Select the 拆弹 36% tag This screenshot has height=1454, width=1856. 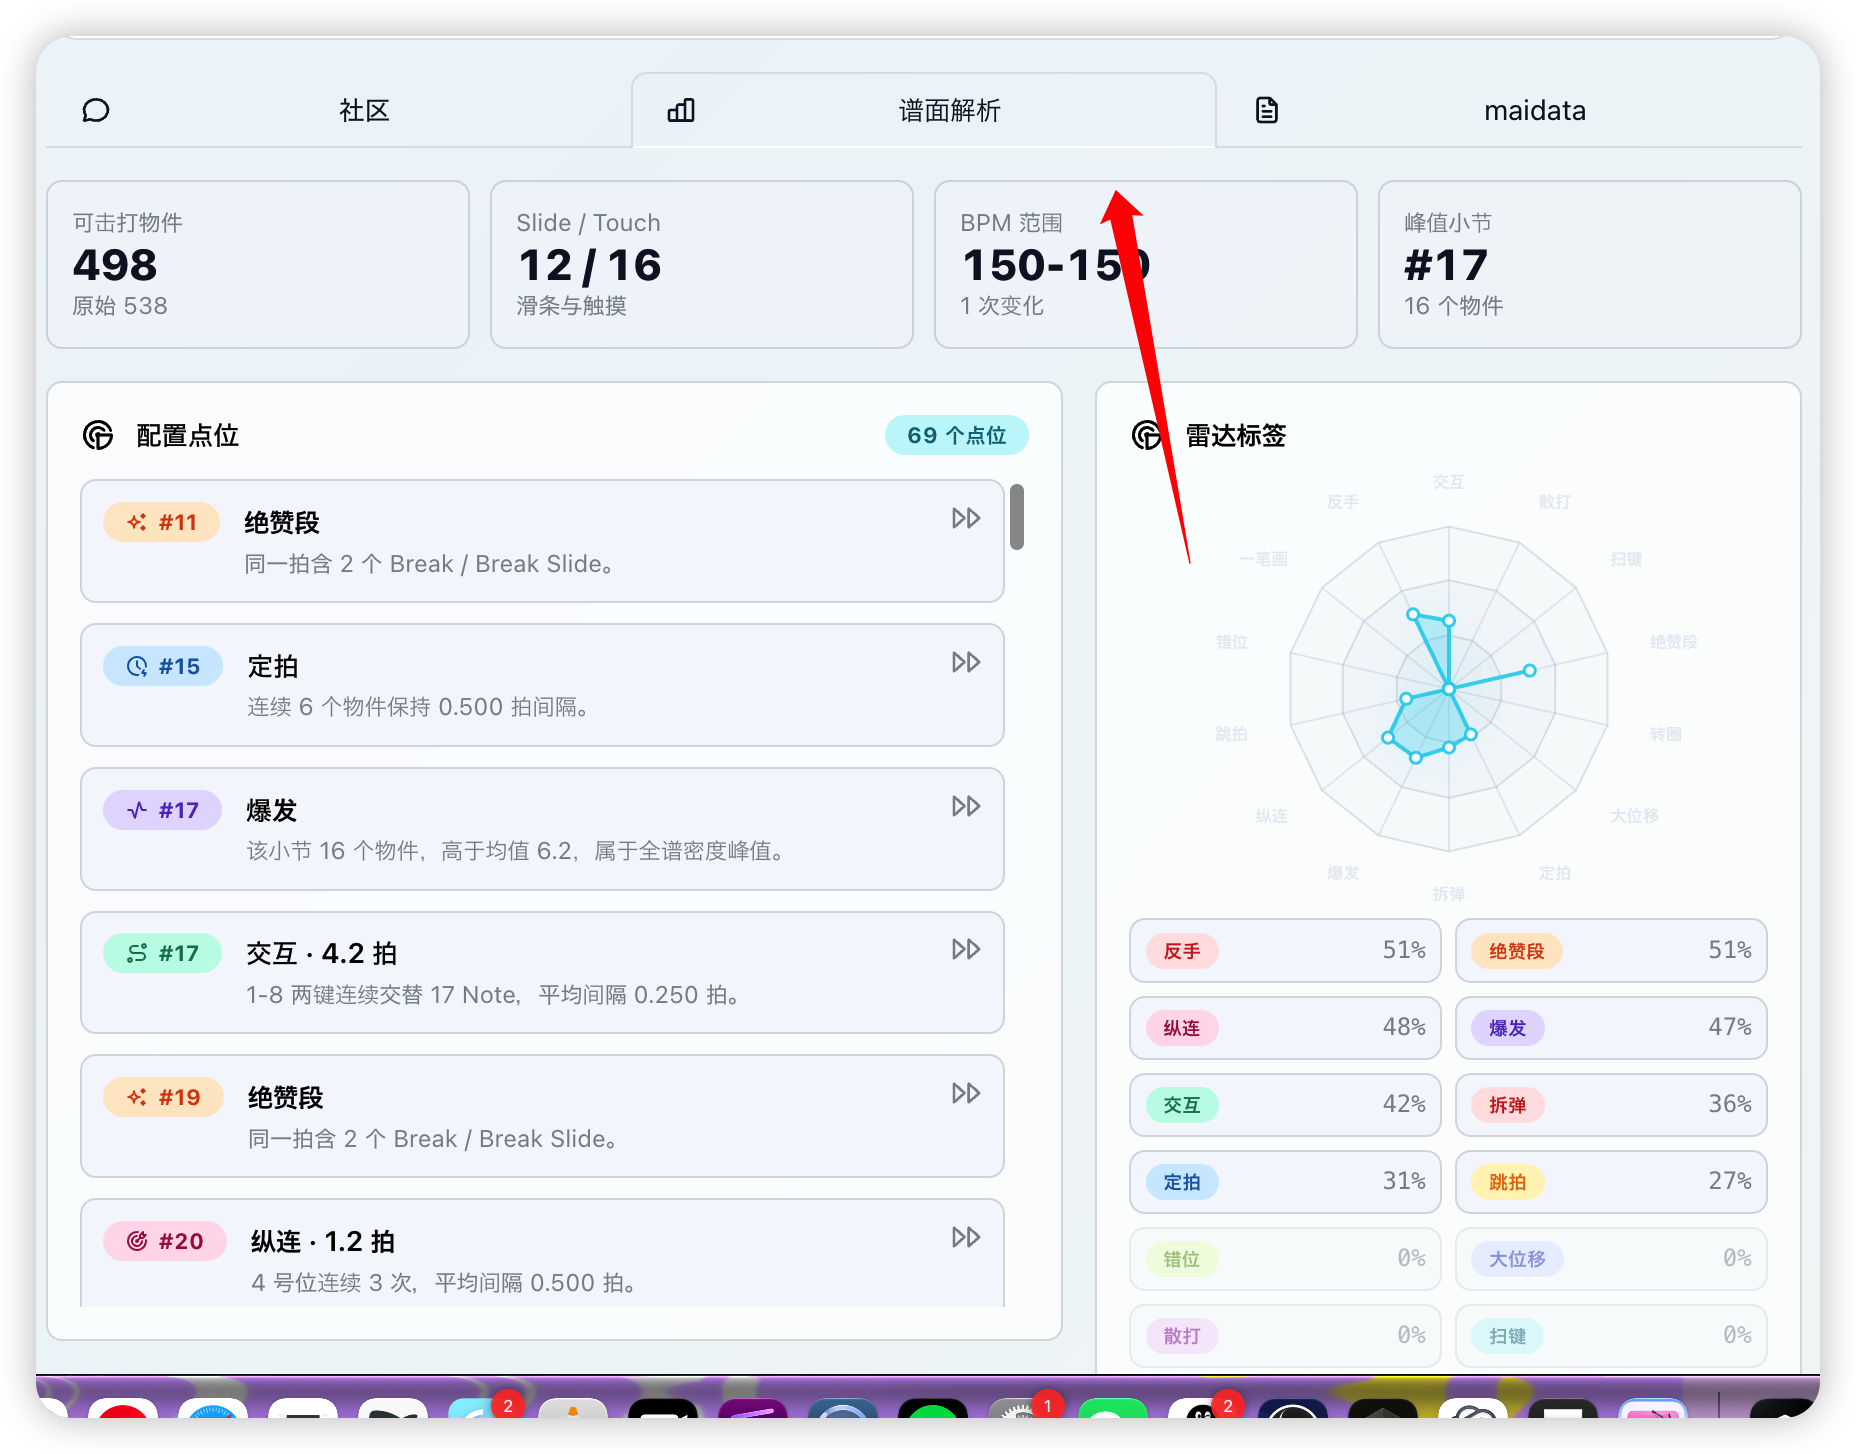pyautogui.click(x=1611, y=1104)
